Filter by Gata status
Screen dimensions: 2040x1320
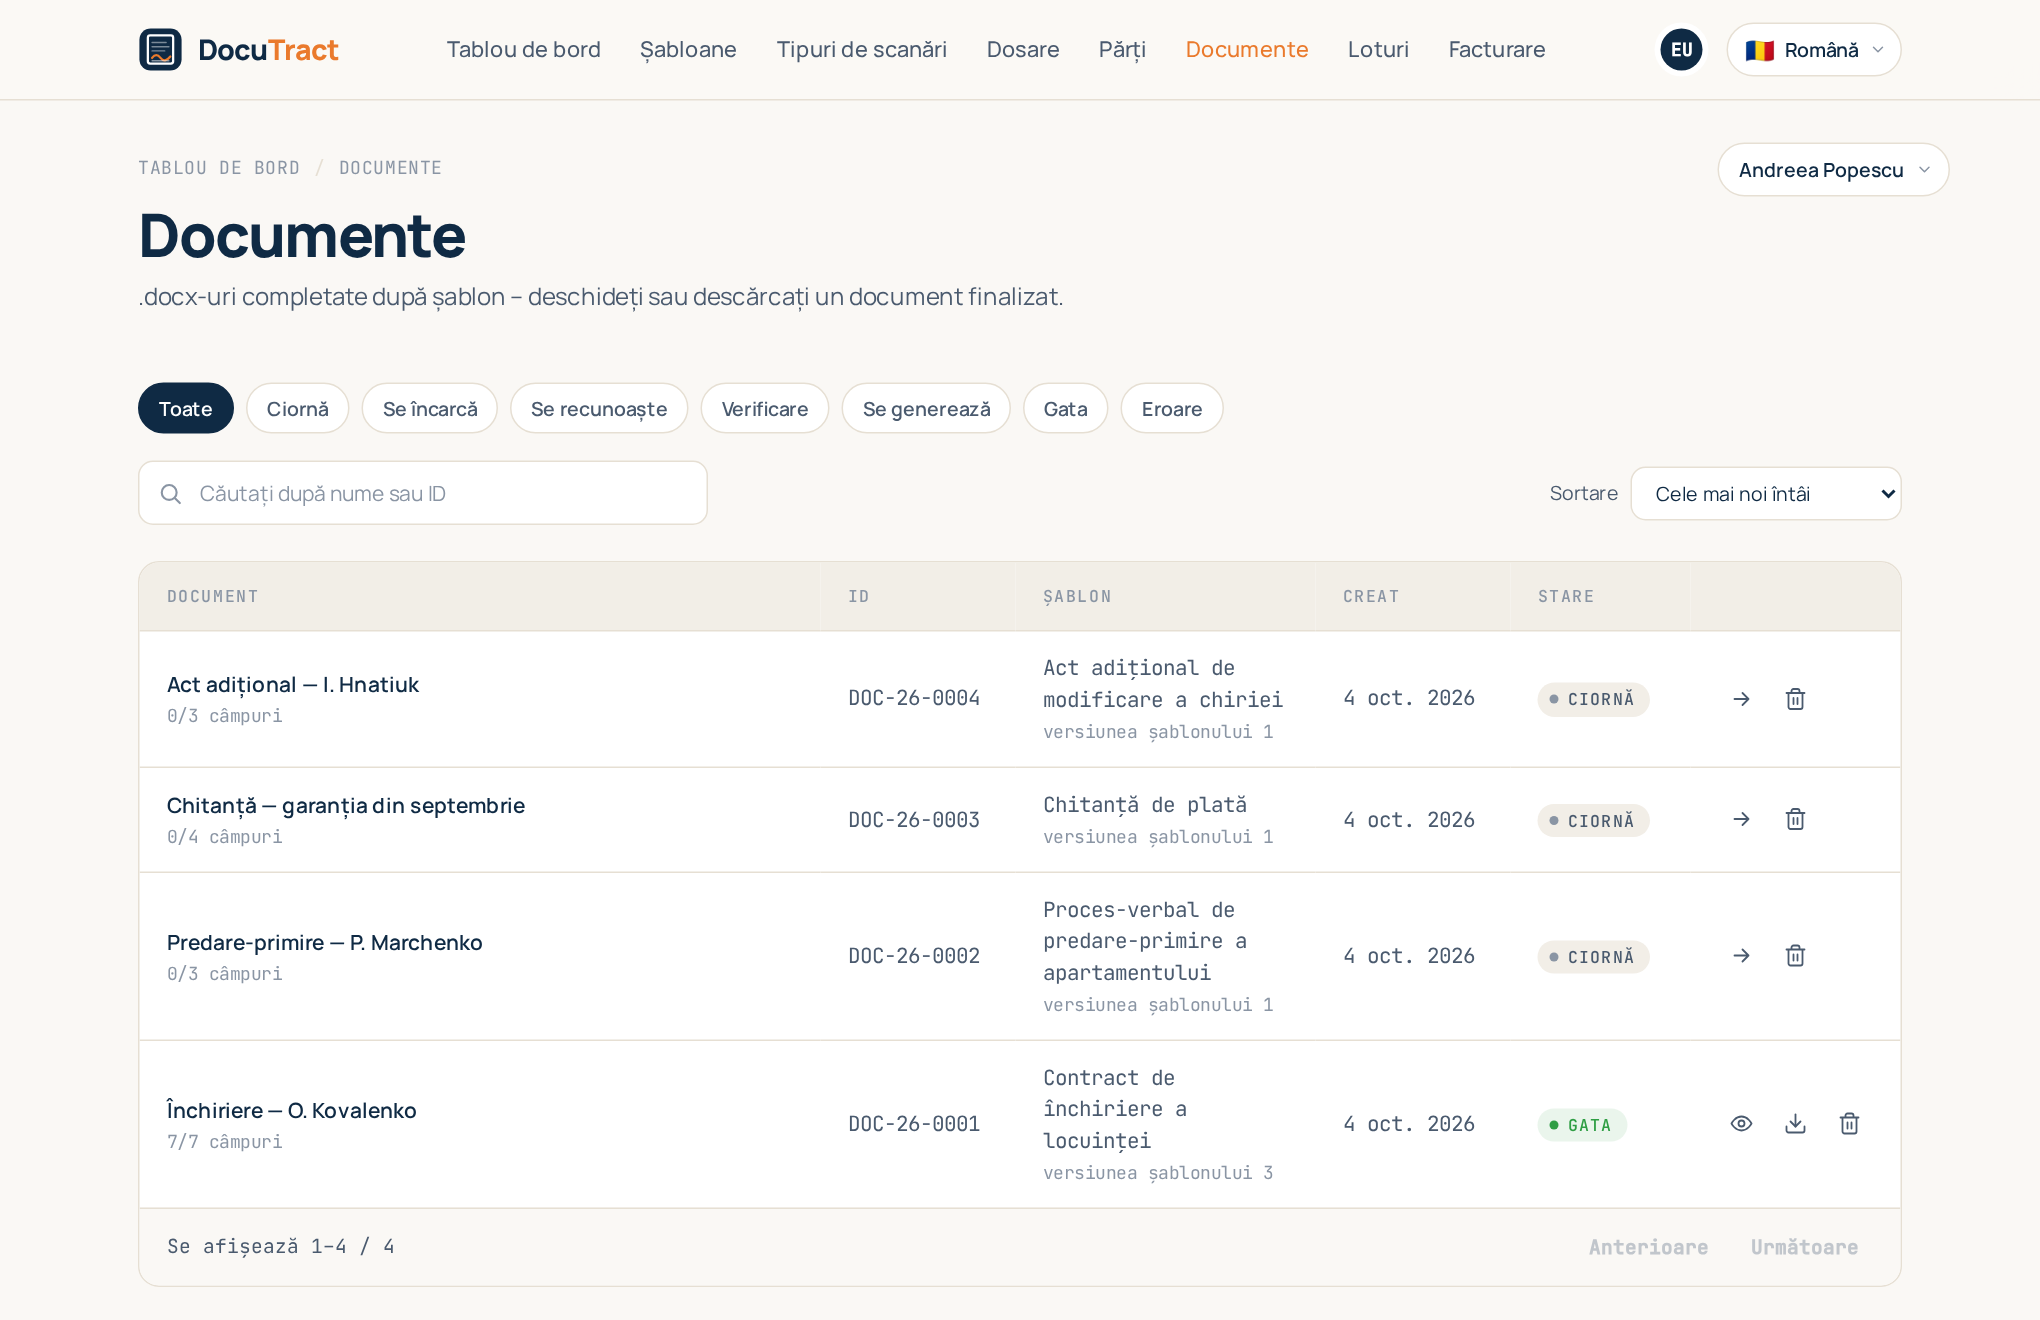tap(1065, 409)
